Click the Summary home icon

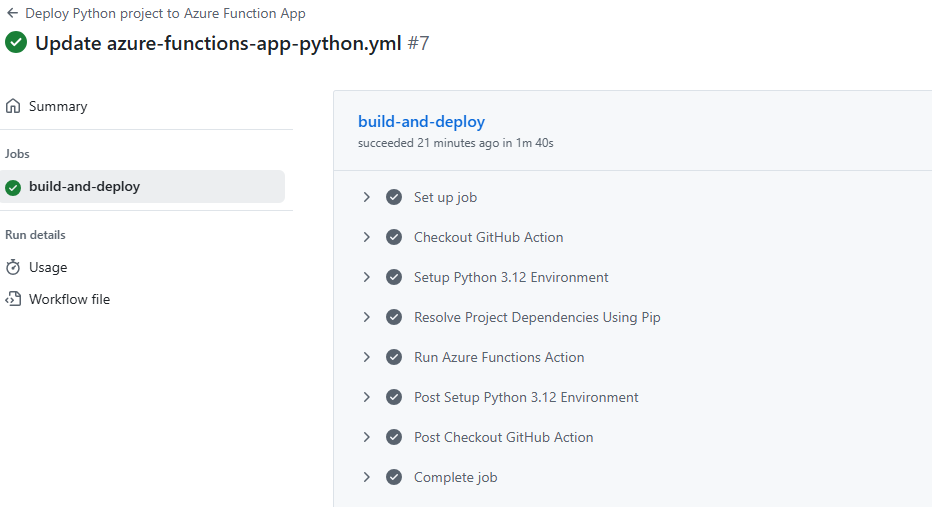point(13,106)
